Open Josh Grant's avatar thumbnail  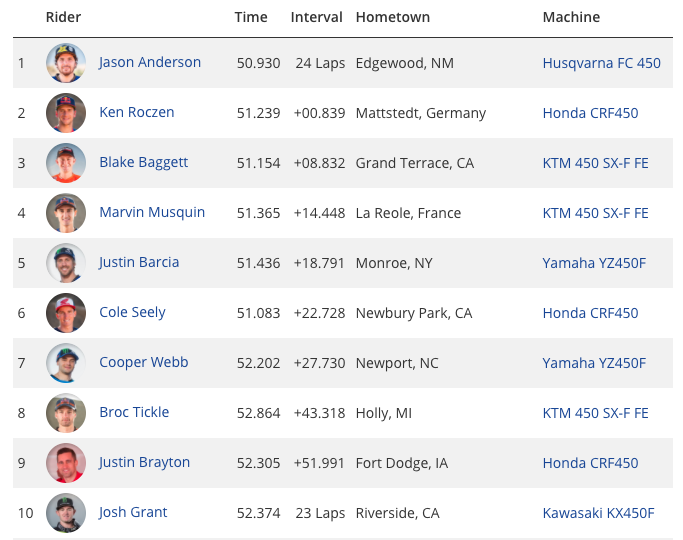click(66, 513)
